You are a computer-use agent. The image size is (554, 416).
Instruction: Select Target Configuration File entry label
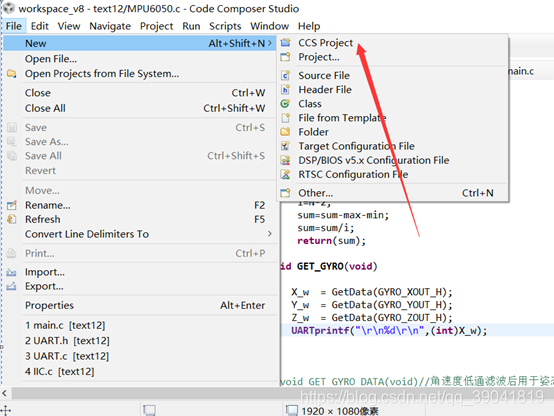coord(356,146)
